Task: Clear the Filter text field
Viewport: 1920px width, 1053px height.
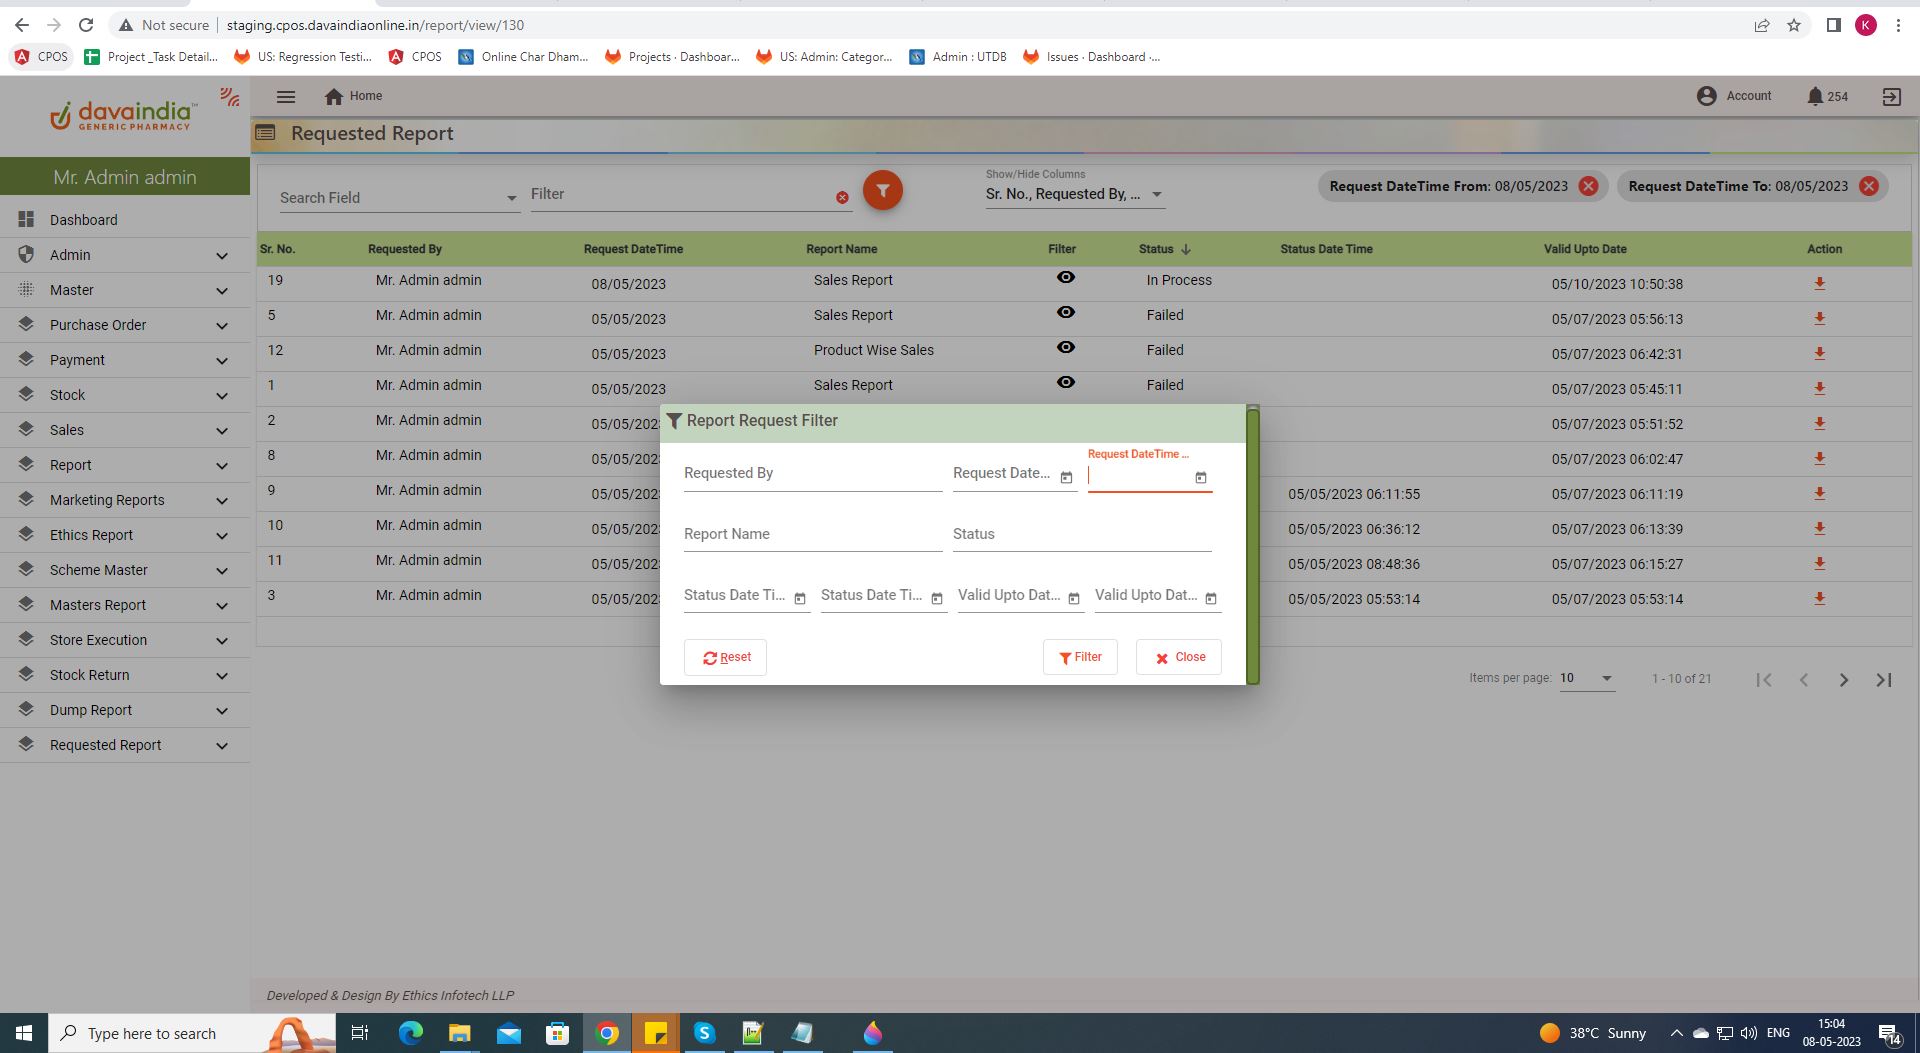Action: (x=842, y=198)
